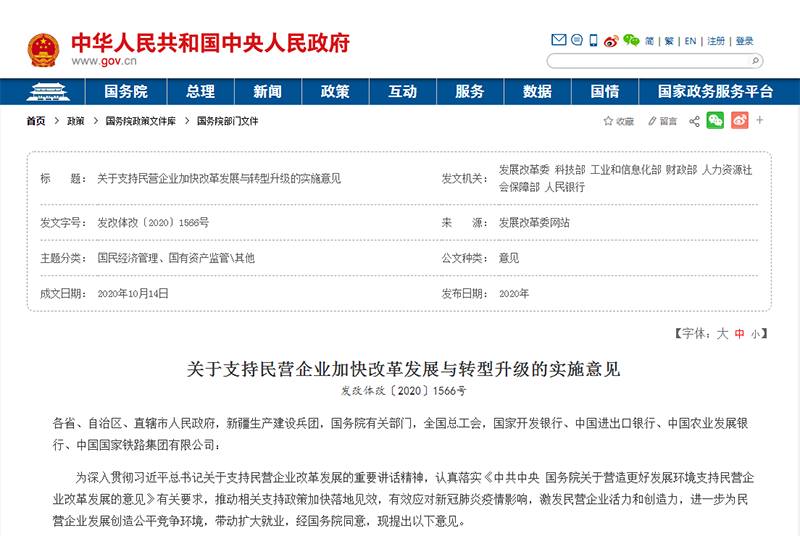800x536 pixels.
Task: Open the Weibo icon in the header
Action: pos(611,41)
